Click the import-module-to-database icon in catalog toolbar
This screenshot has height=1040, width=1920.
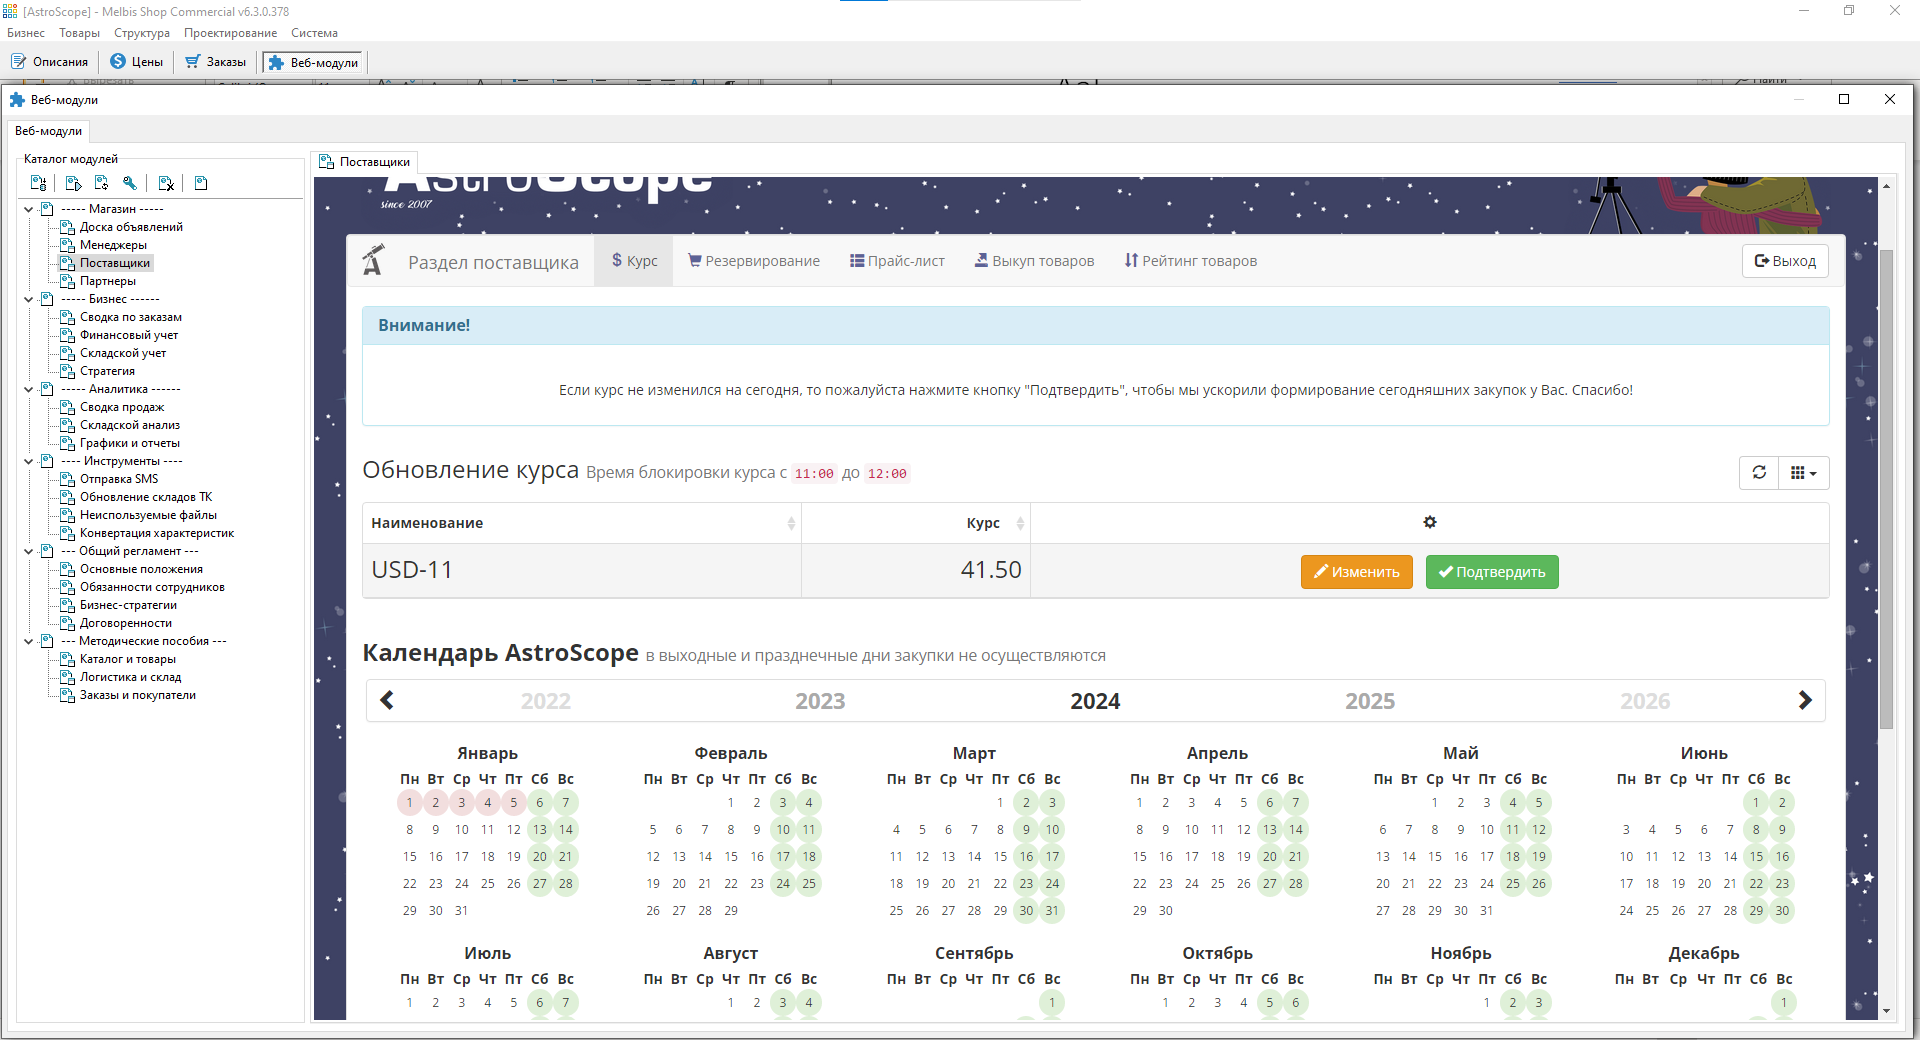tap(38, 183)
